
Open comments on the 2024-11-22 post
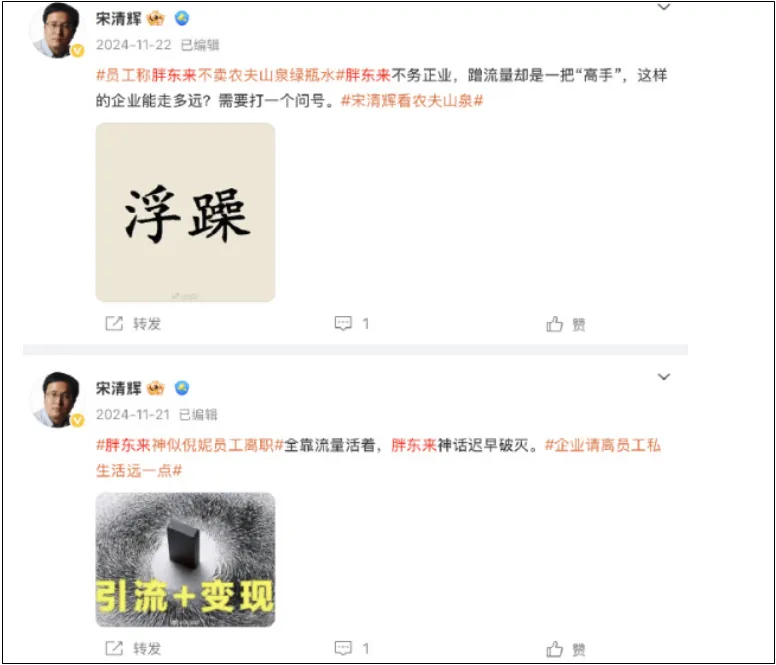[343, 324]
